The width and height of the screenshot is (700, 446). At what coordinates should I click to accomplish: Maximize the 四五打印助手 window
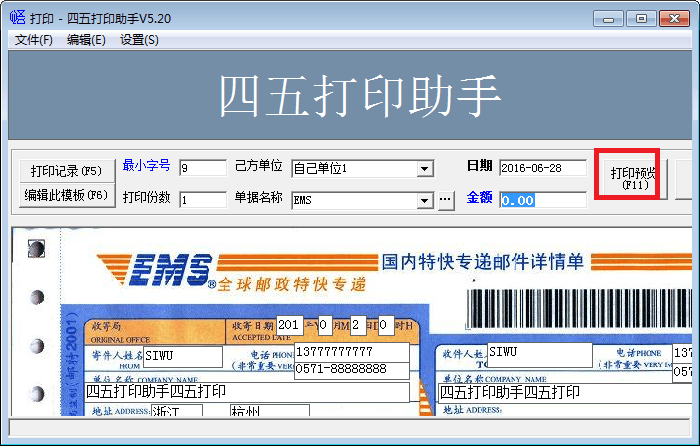coord(641,19)
